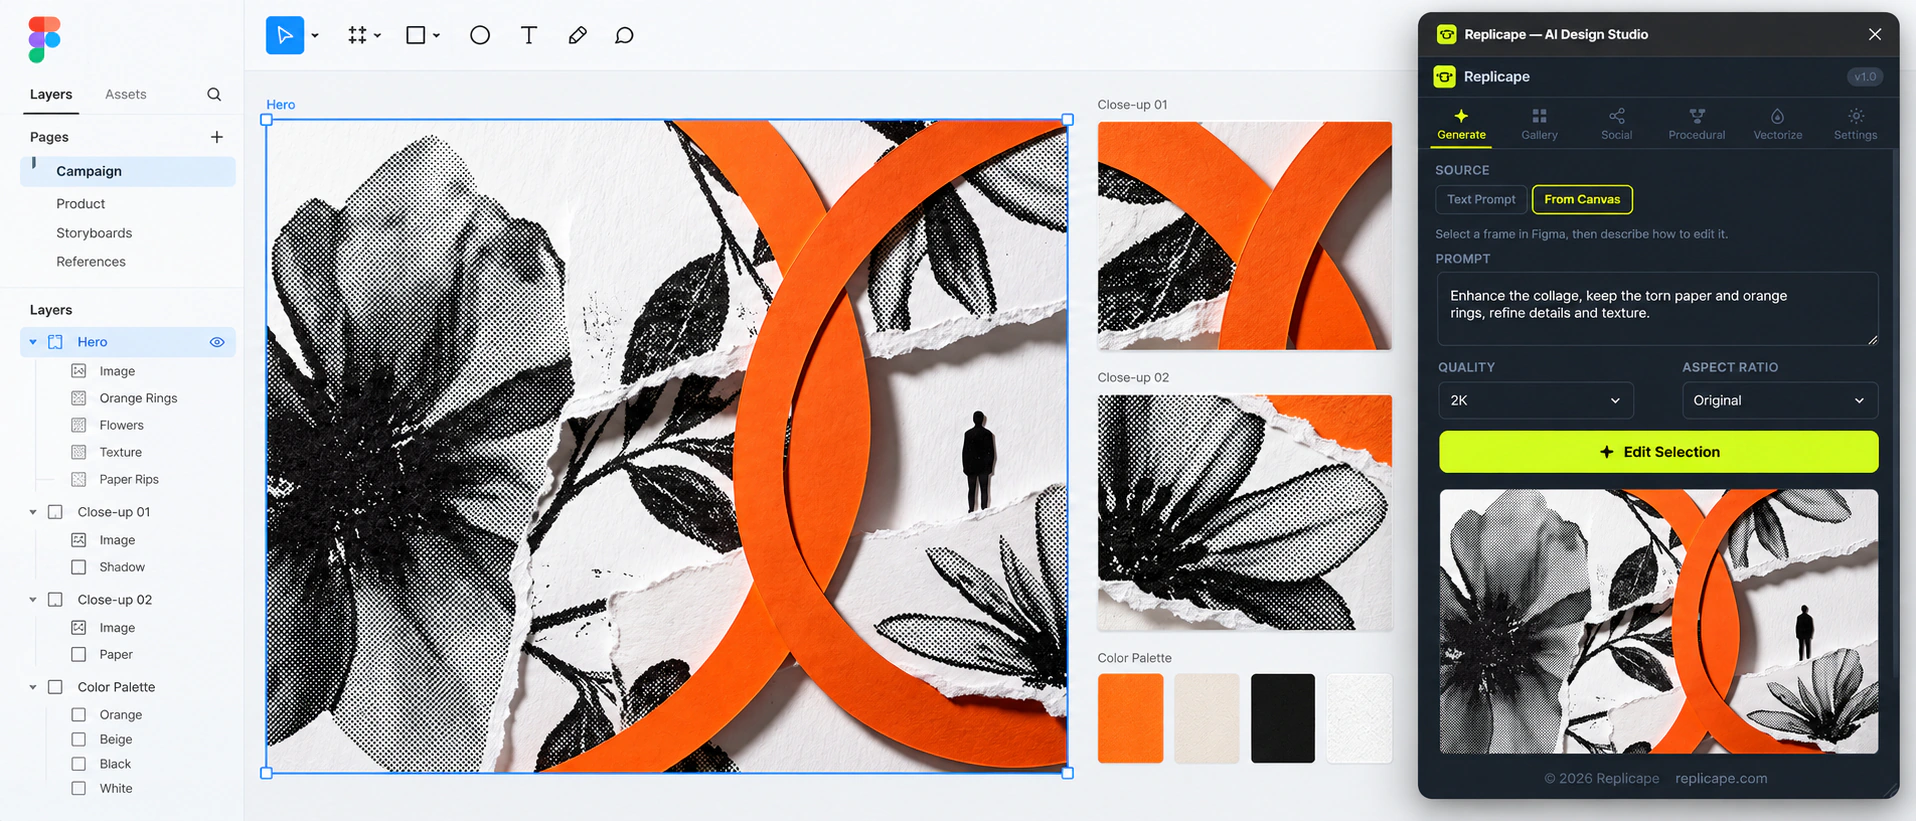Select the Close-up 02 image on canvas
This screenshot has width=1916, height=821.
click(x=1245, y=512)
